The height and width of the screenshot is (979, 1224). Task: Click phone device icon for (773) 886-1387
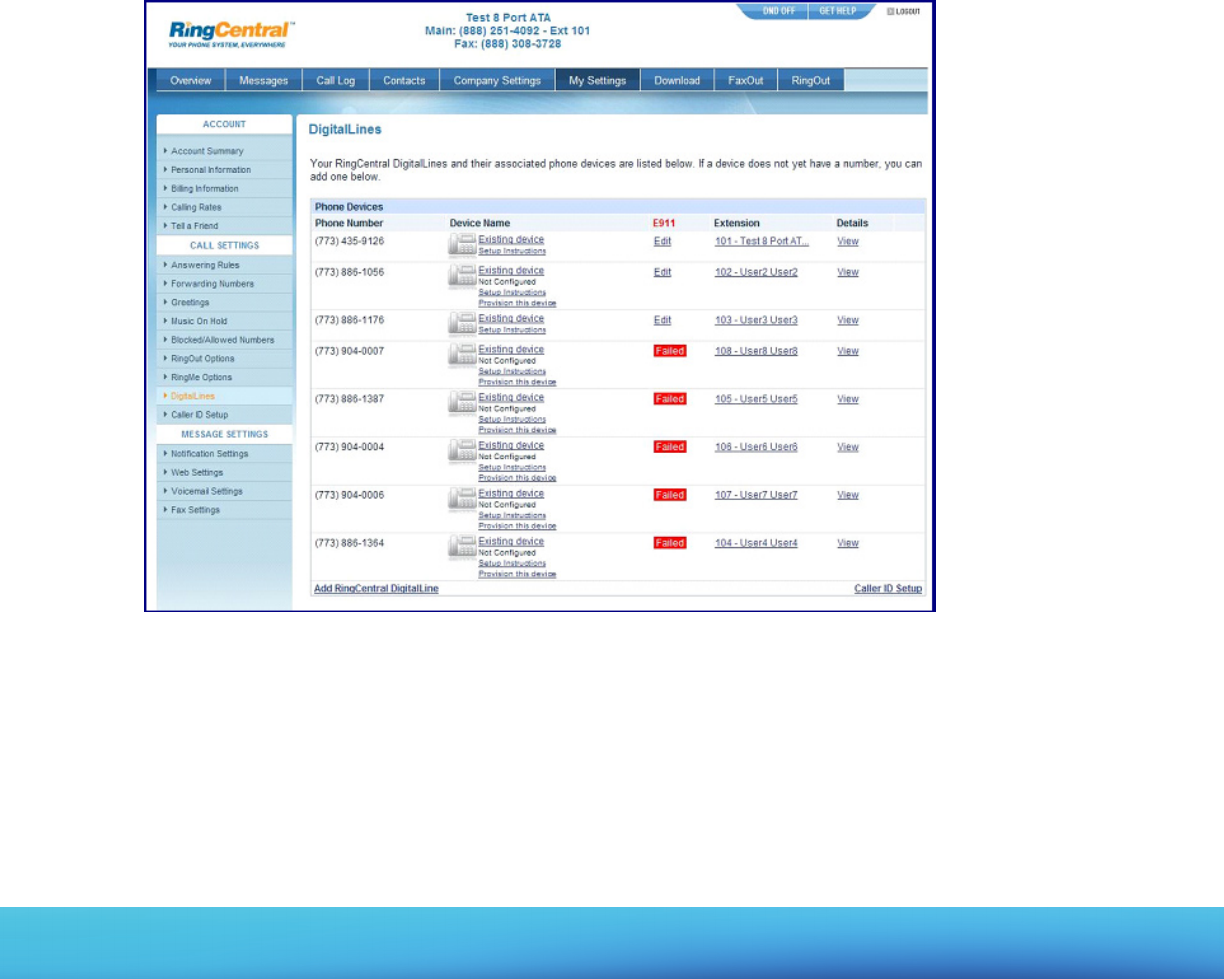click(462, 403)
